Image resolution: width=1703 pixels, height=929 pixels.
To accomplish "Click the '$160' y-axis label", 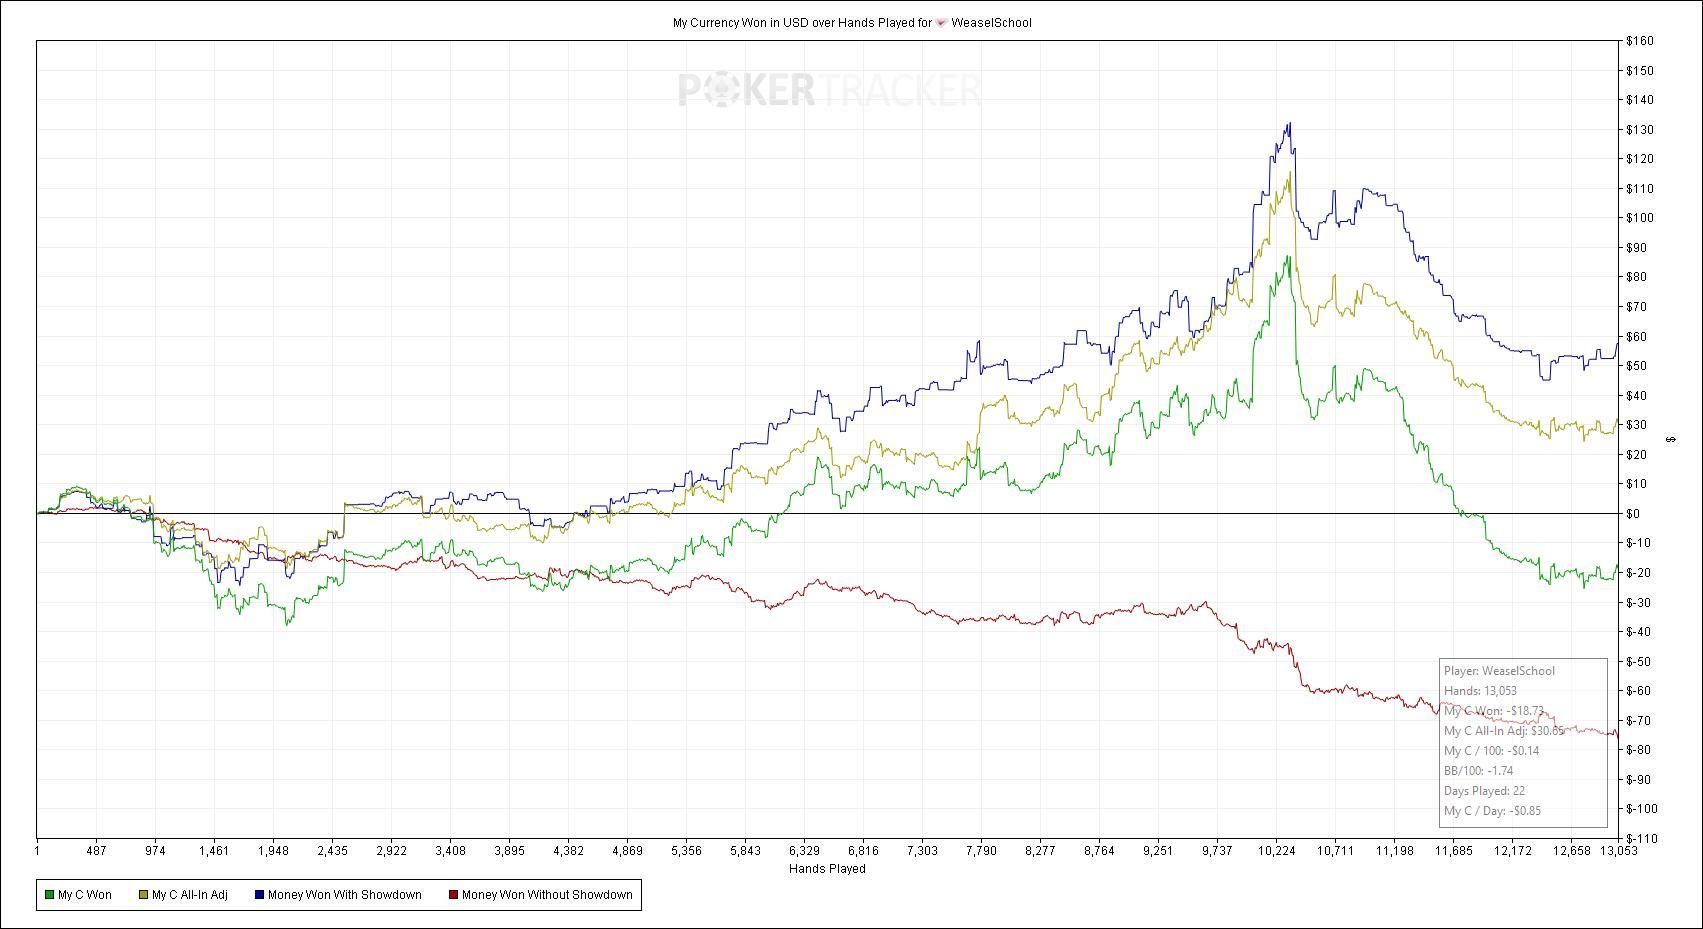I will [x=1639, y=41].
